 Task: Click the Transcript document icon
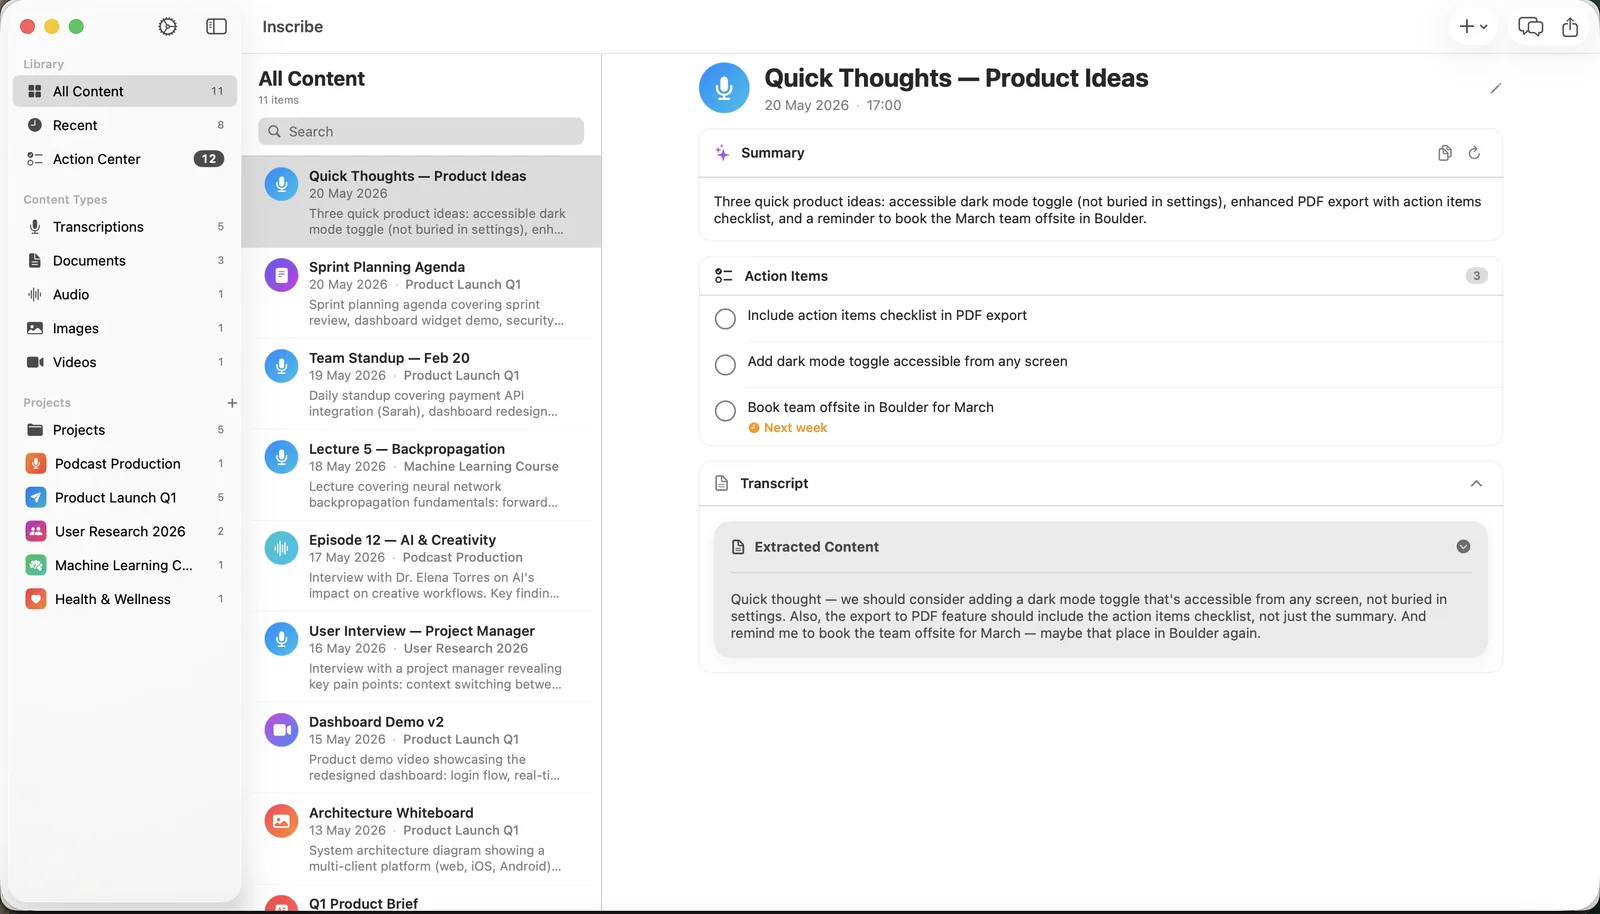click(722, 483)
